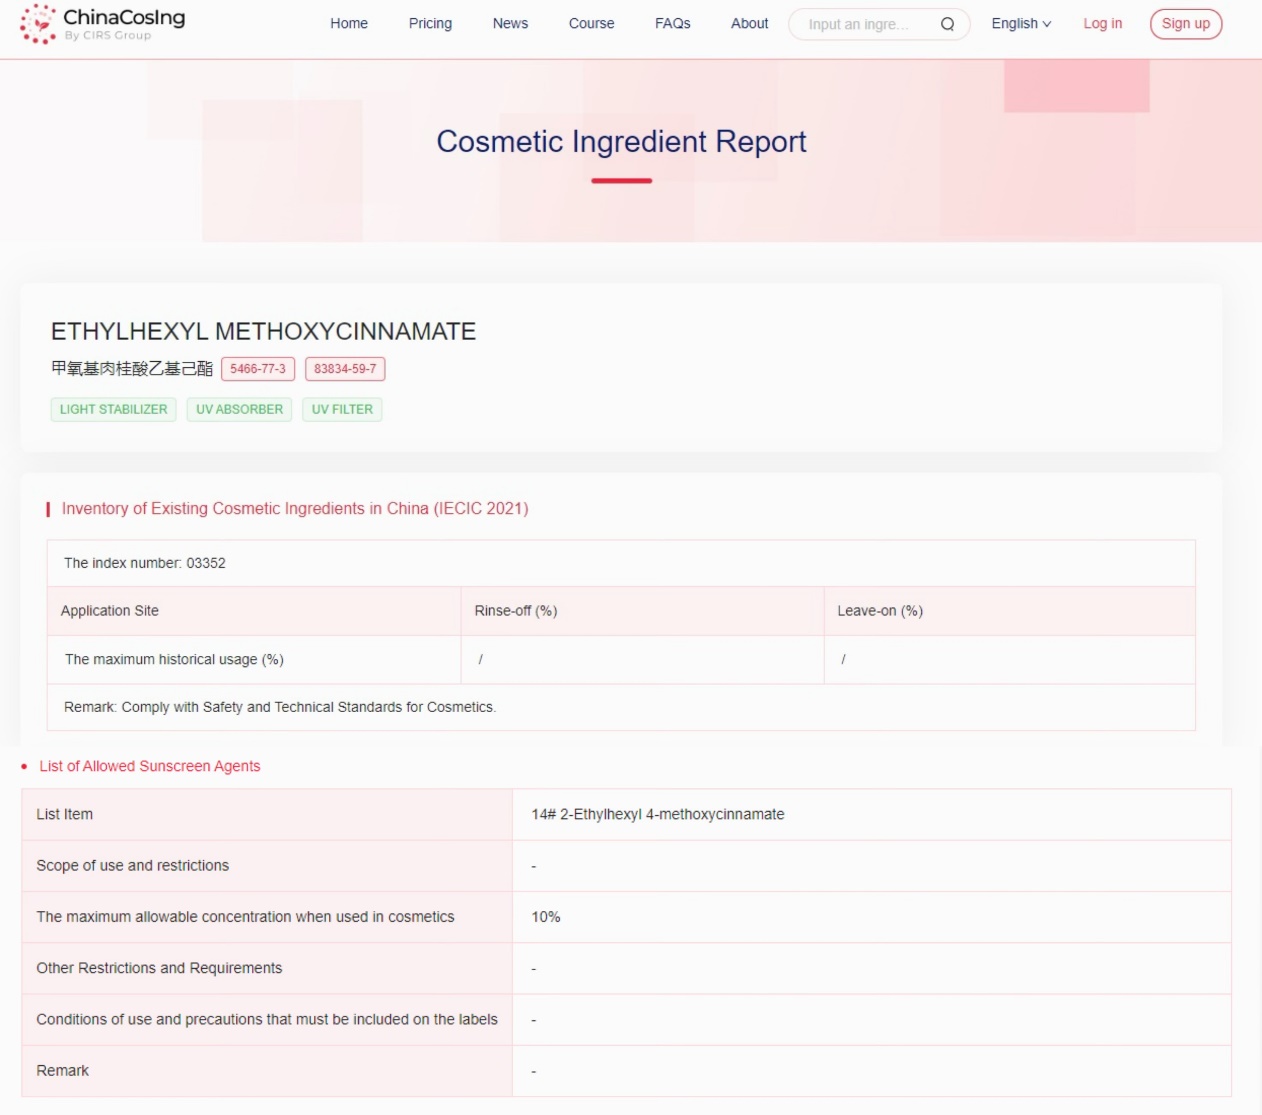The image size is (1262, 1115).
Task: Click the IECIC 2021 inventory heading
Action: coord(295,509)
